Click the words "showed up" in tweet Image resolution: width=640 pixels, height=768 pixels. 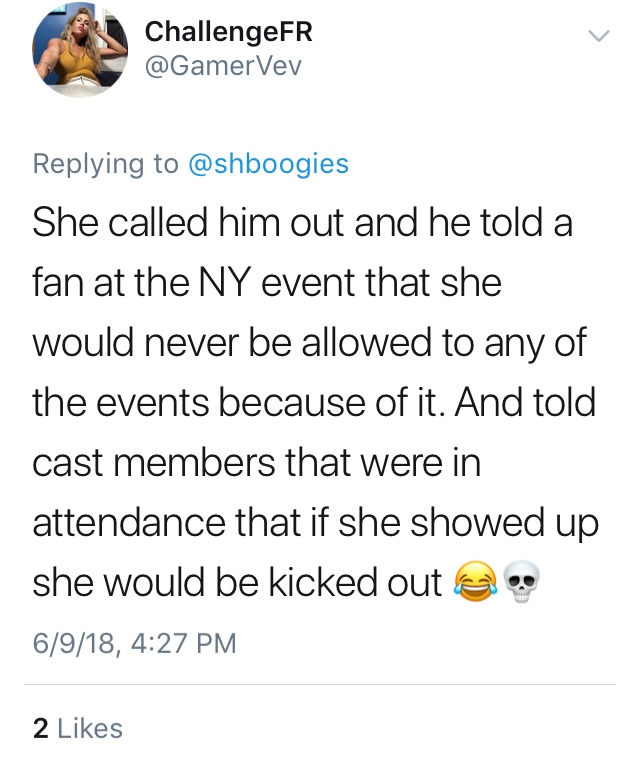coord(504,524)
